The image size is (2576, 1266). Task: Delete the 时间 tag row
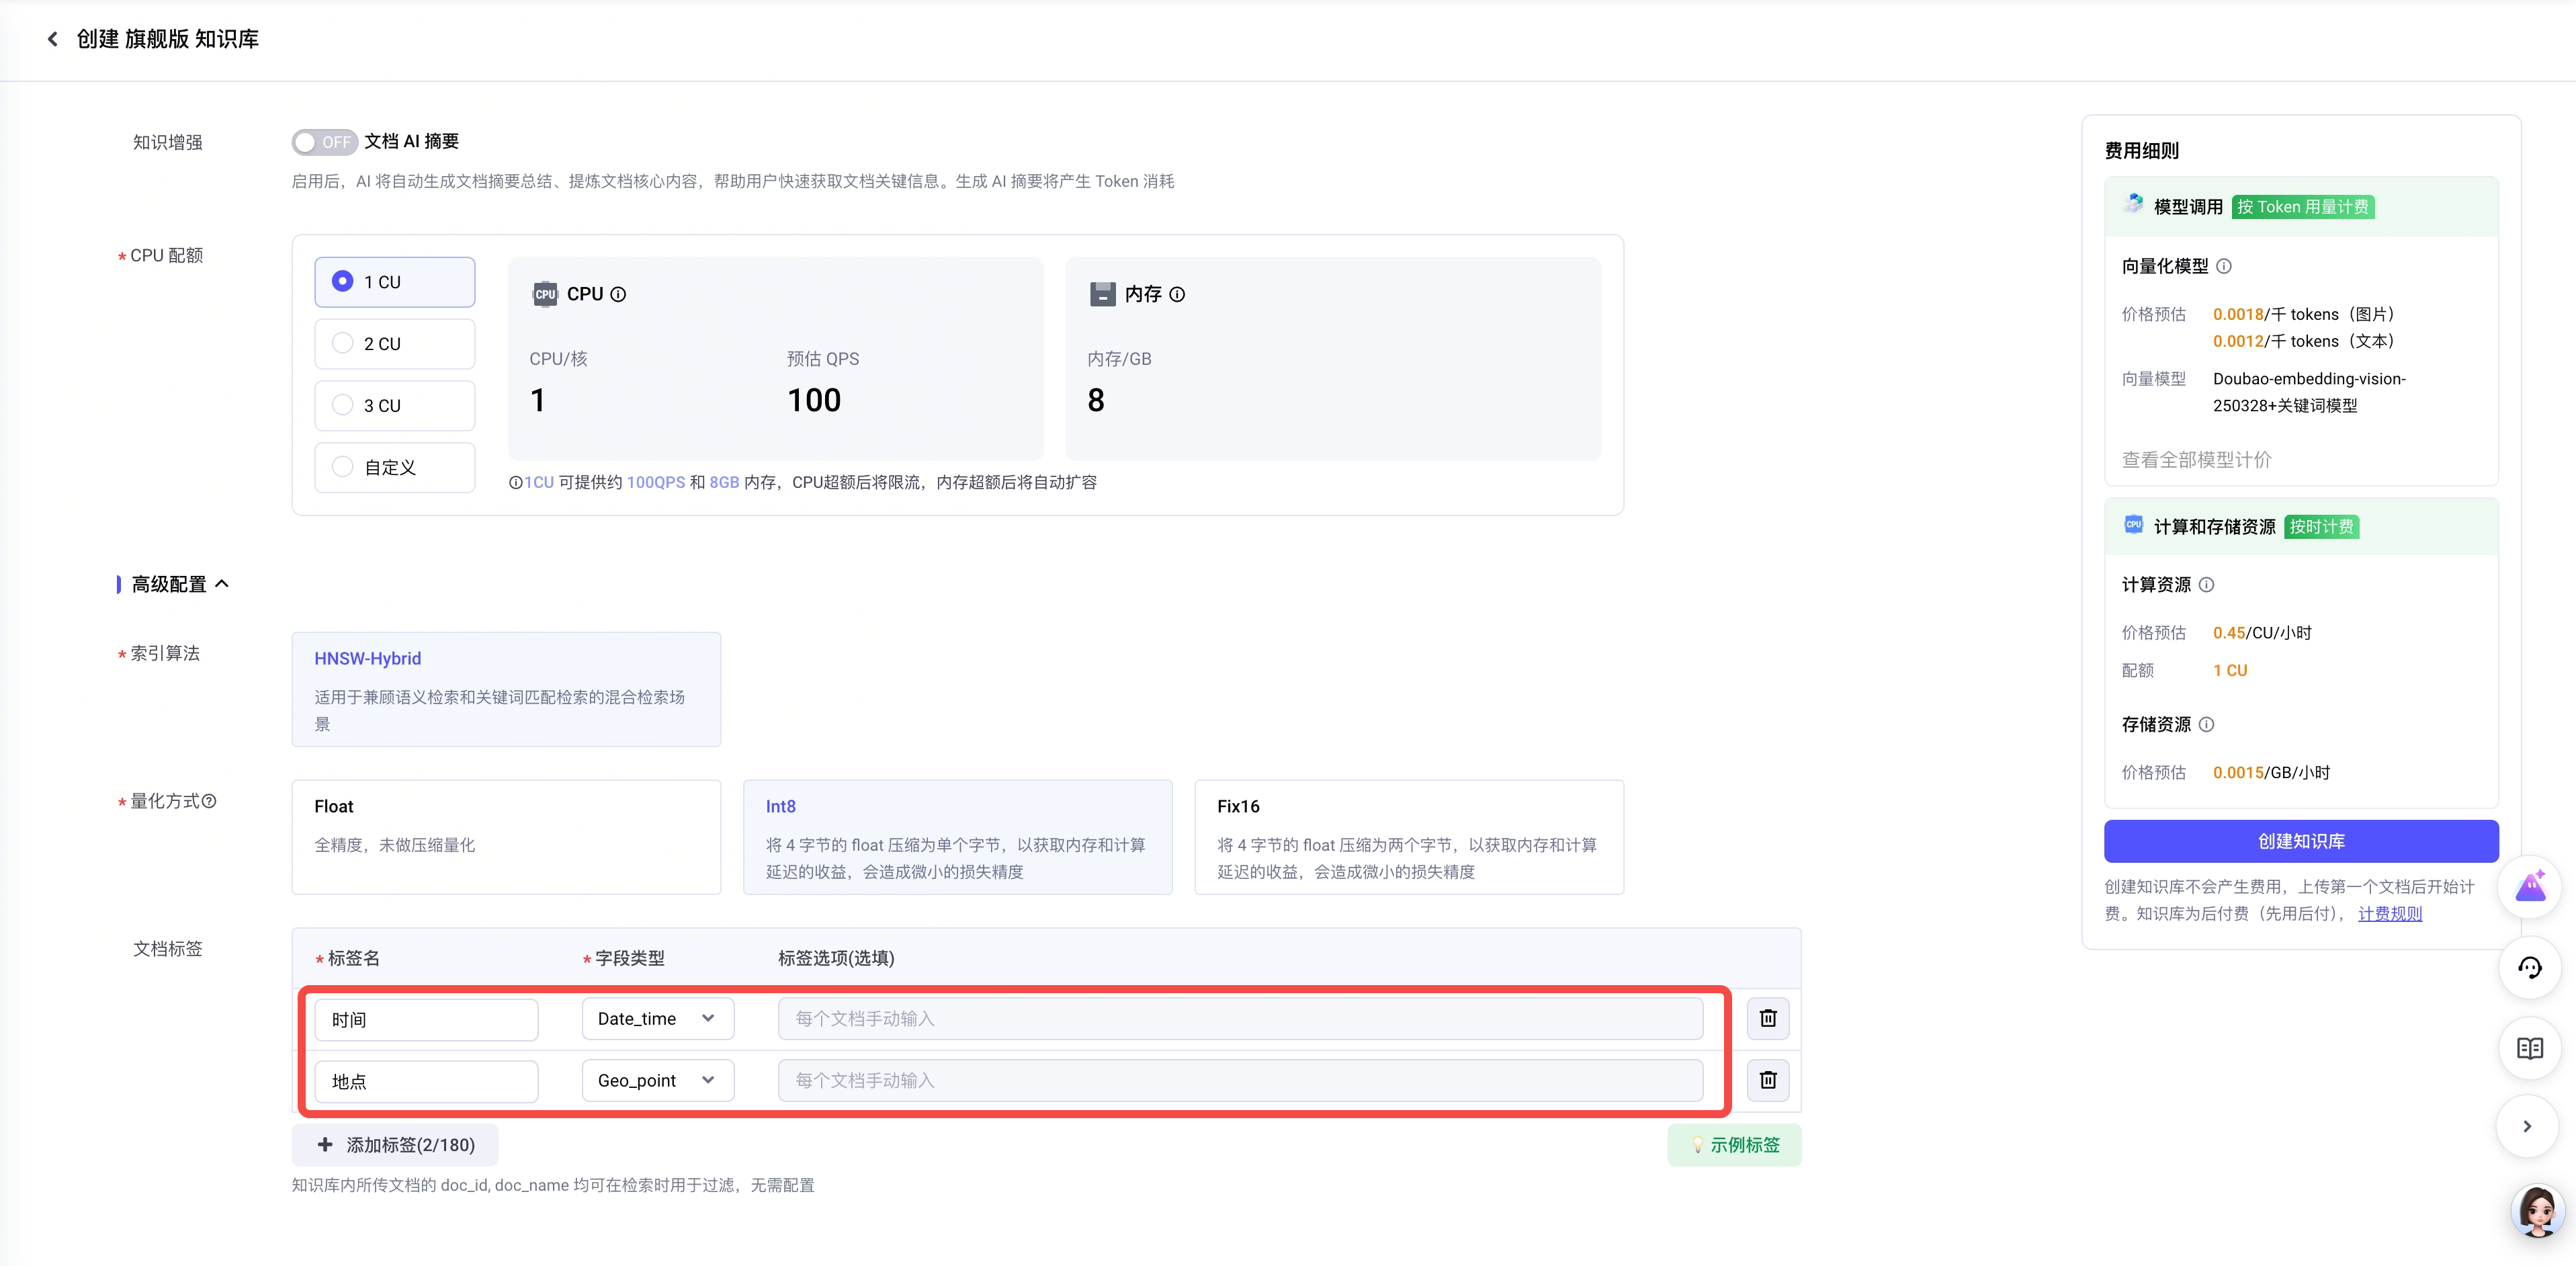tap(1768, 1019)
